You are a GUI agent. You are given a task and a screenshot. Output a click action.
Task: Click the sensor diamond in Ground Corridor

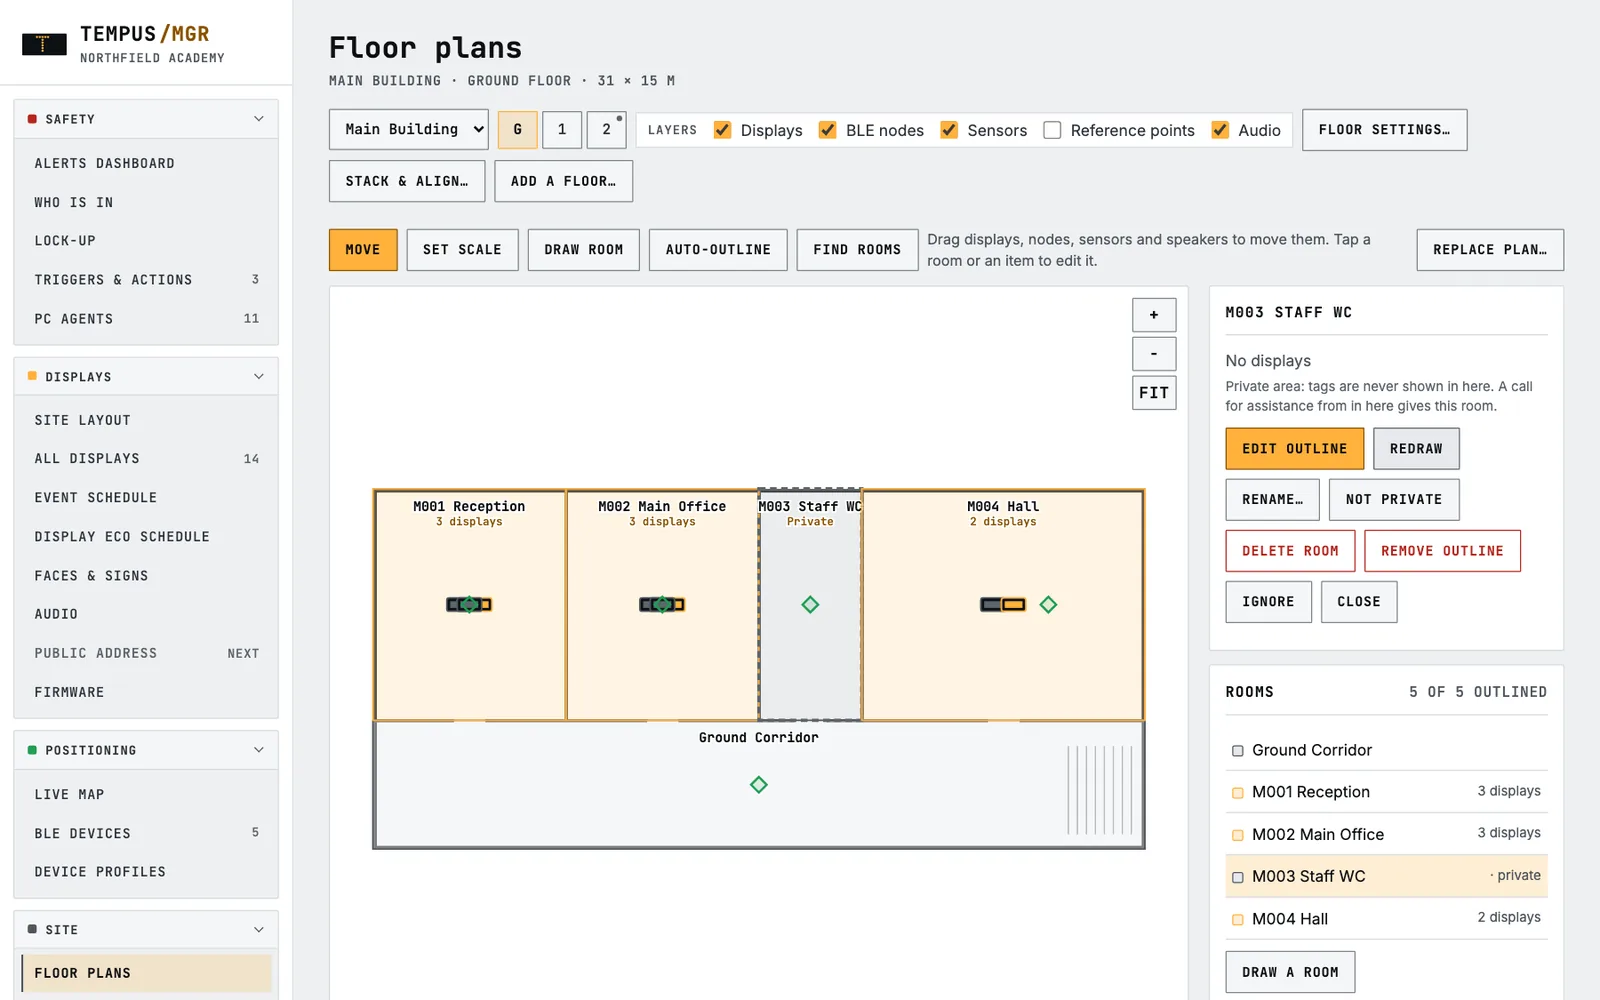(759, 785)
